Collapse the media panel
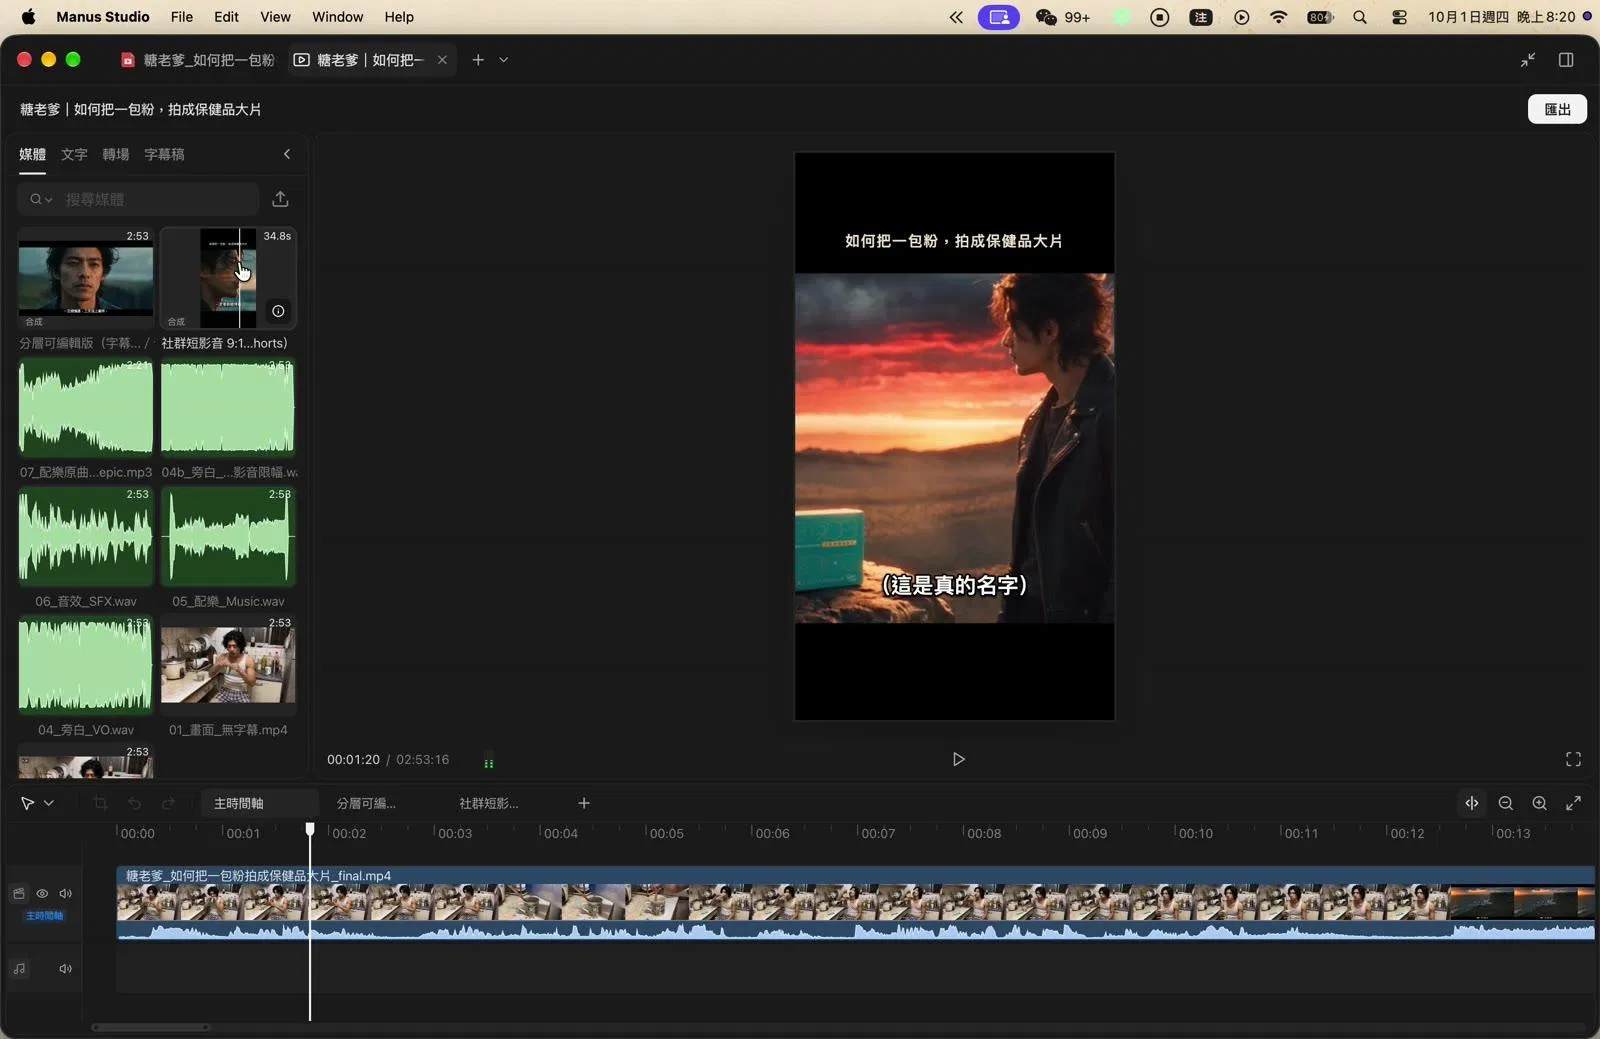1600x1039 pixels. (x=287, y=154)
